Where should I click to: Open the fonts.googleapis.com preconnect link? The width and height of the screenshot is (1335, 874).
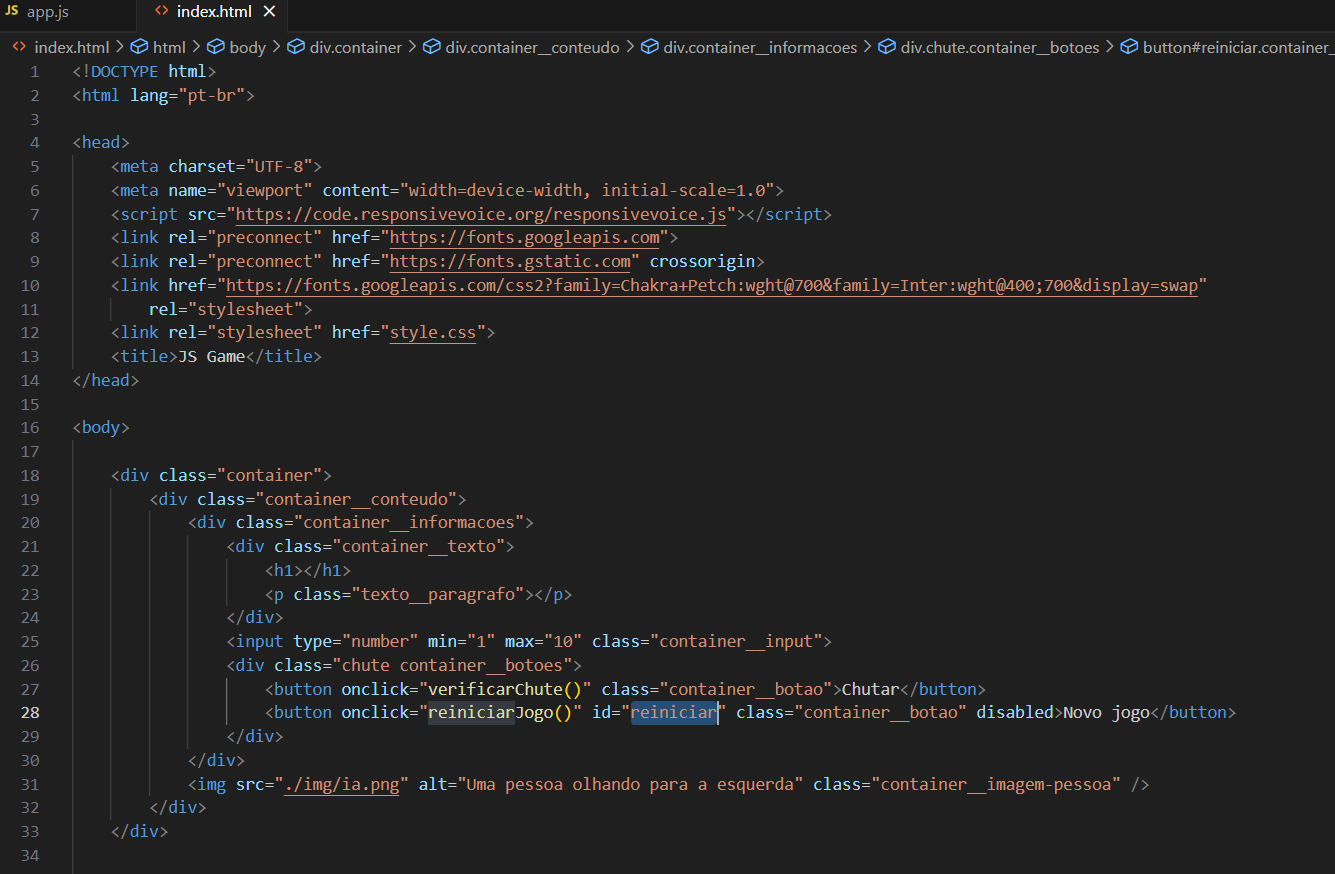[x=524, y=238]
